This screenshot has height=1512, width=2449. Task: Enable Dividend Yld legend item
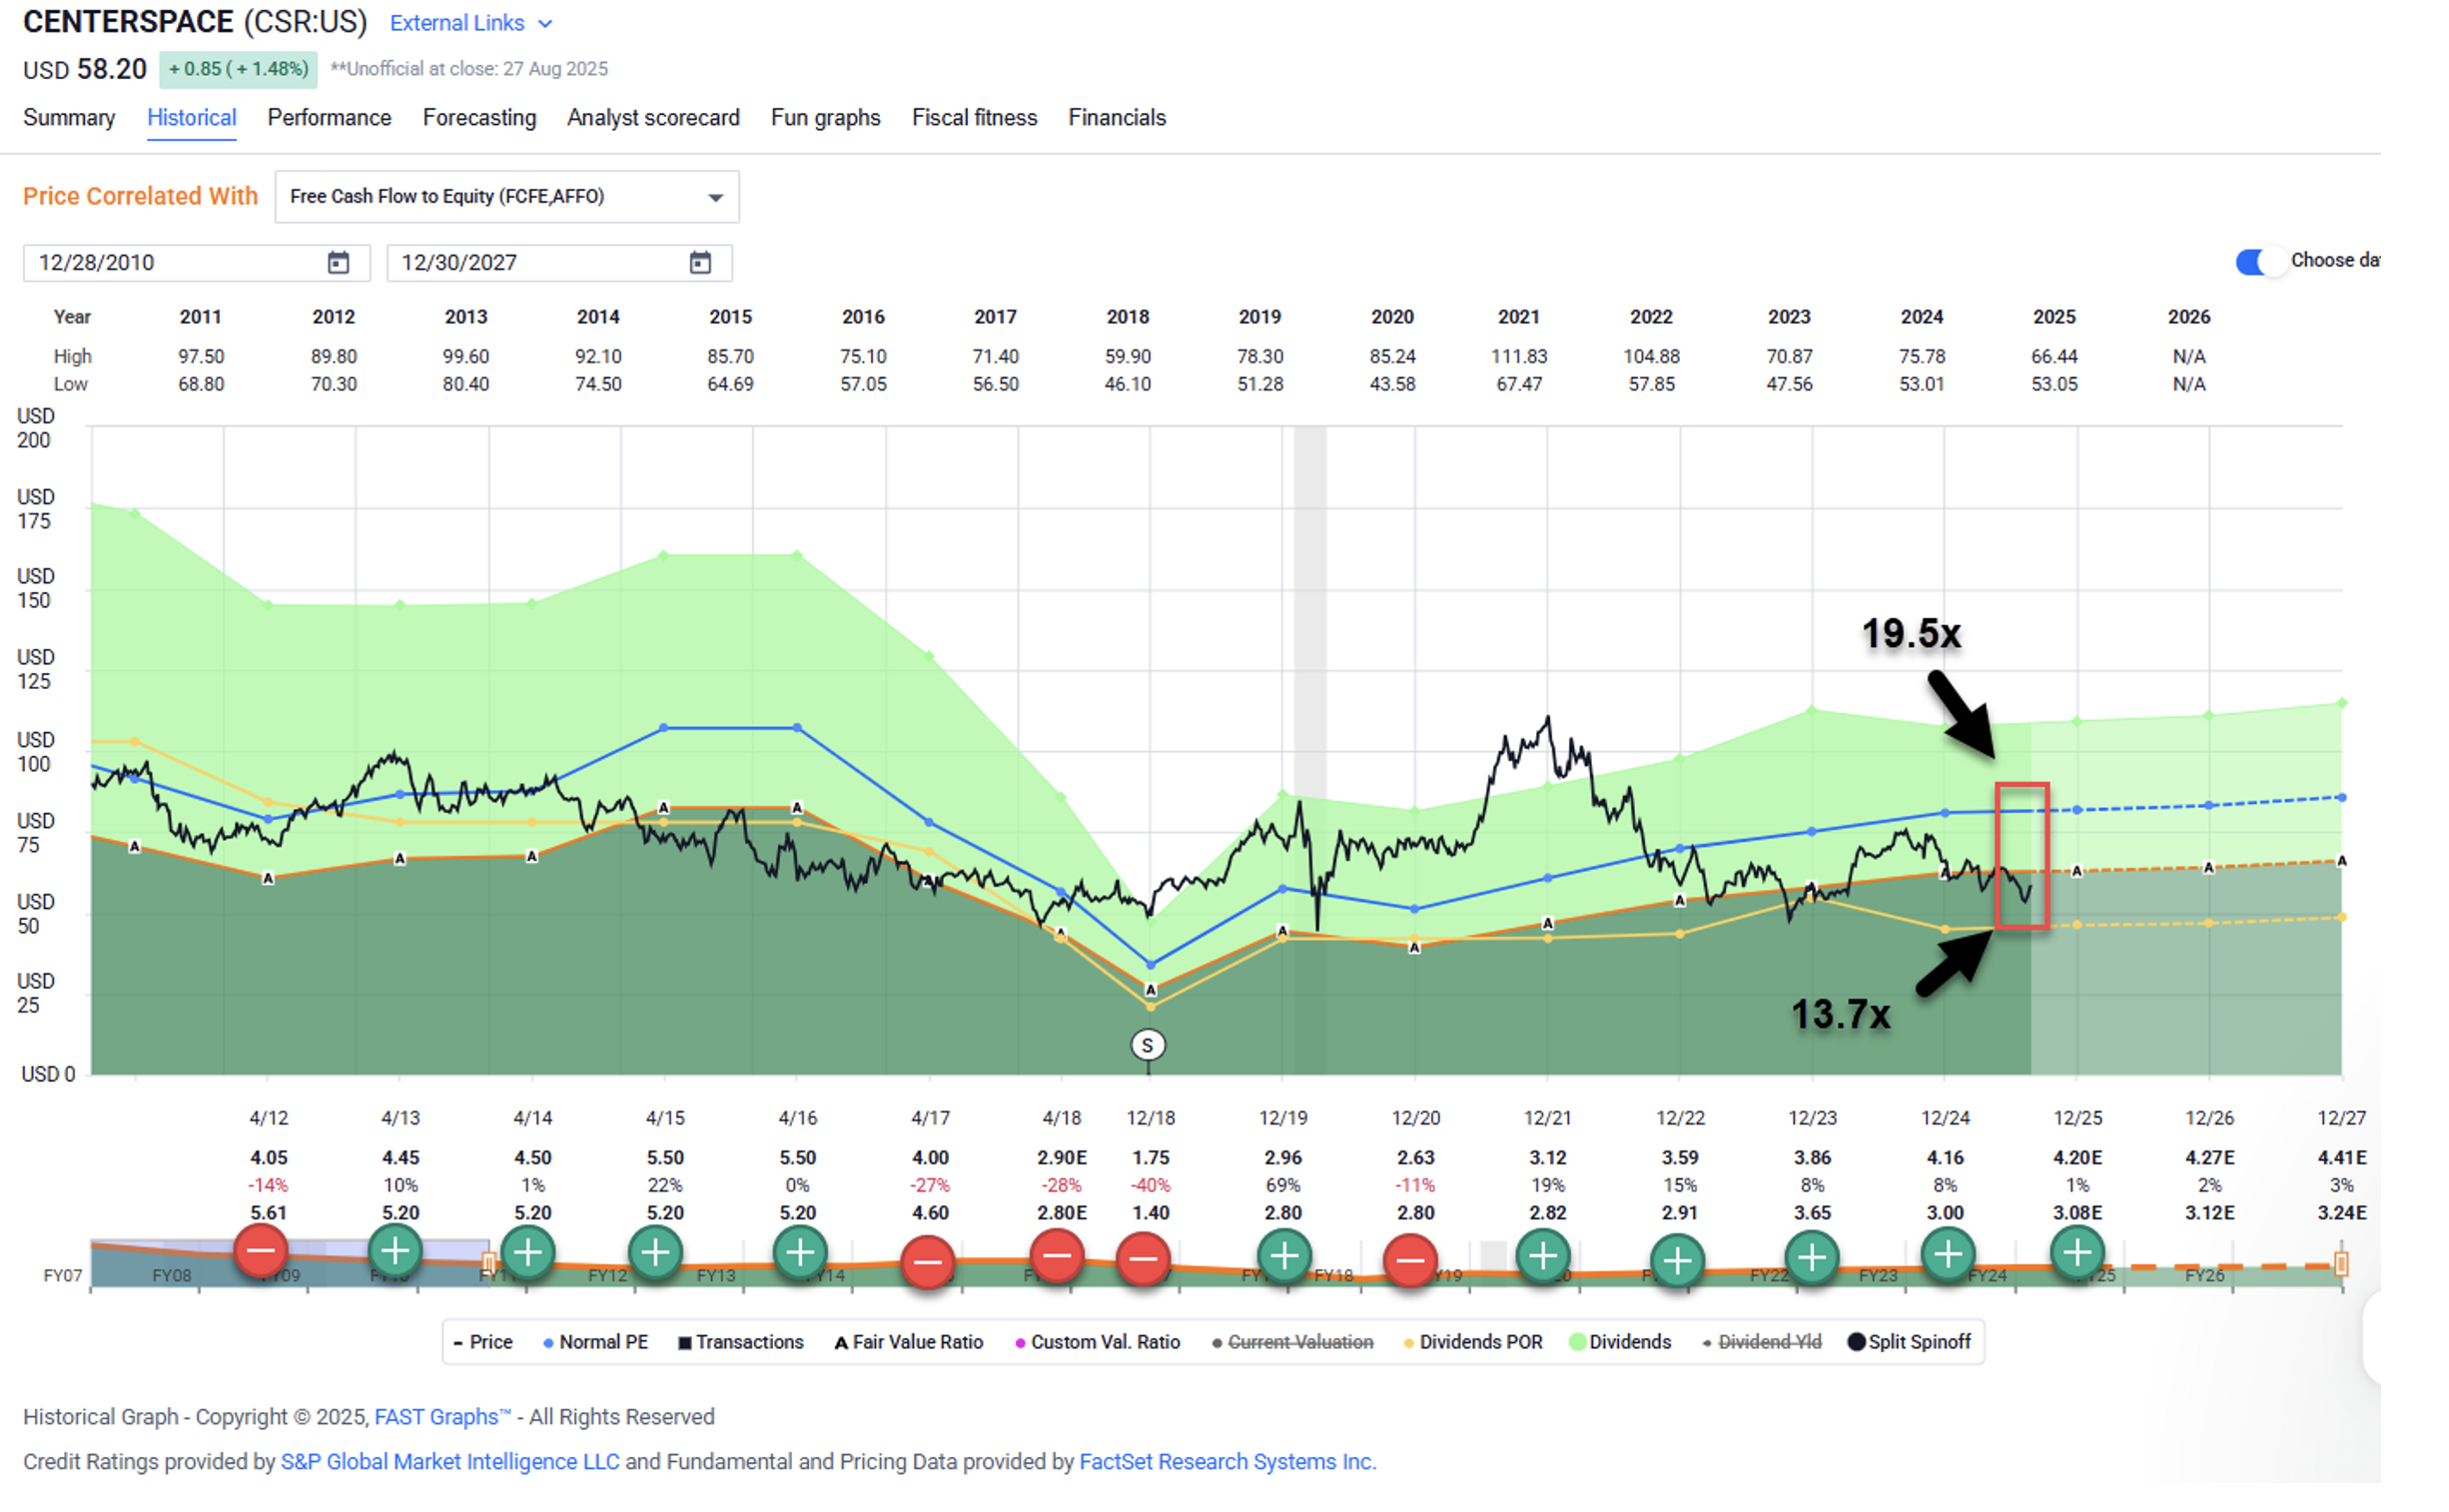pos(1762,1343)
